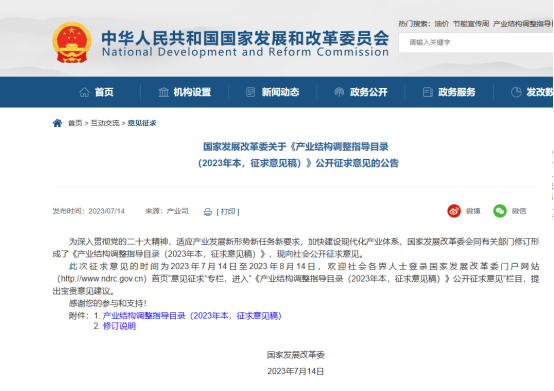Click the 附件 label

click(x=78, y=316)
